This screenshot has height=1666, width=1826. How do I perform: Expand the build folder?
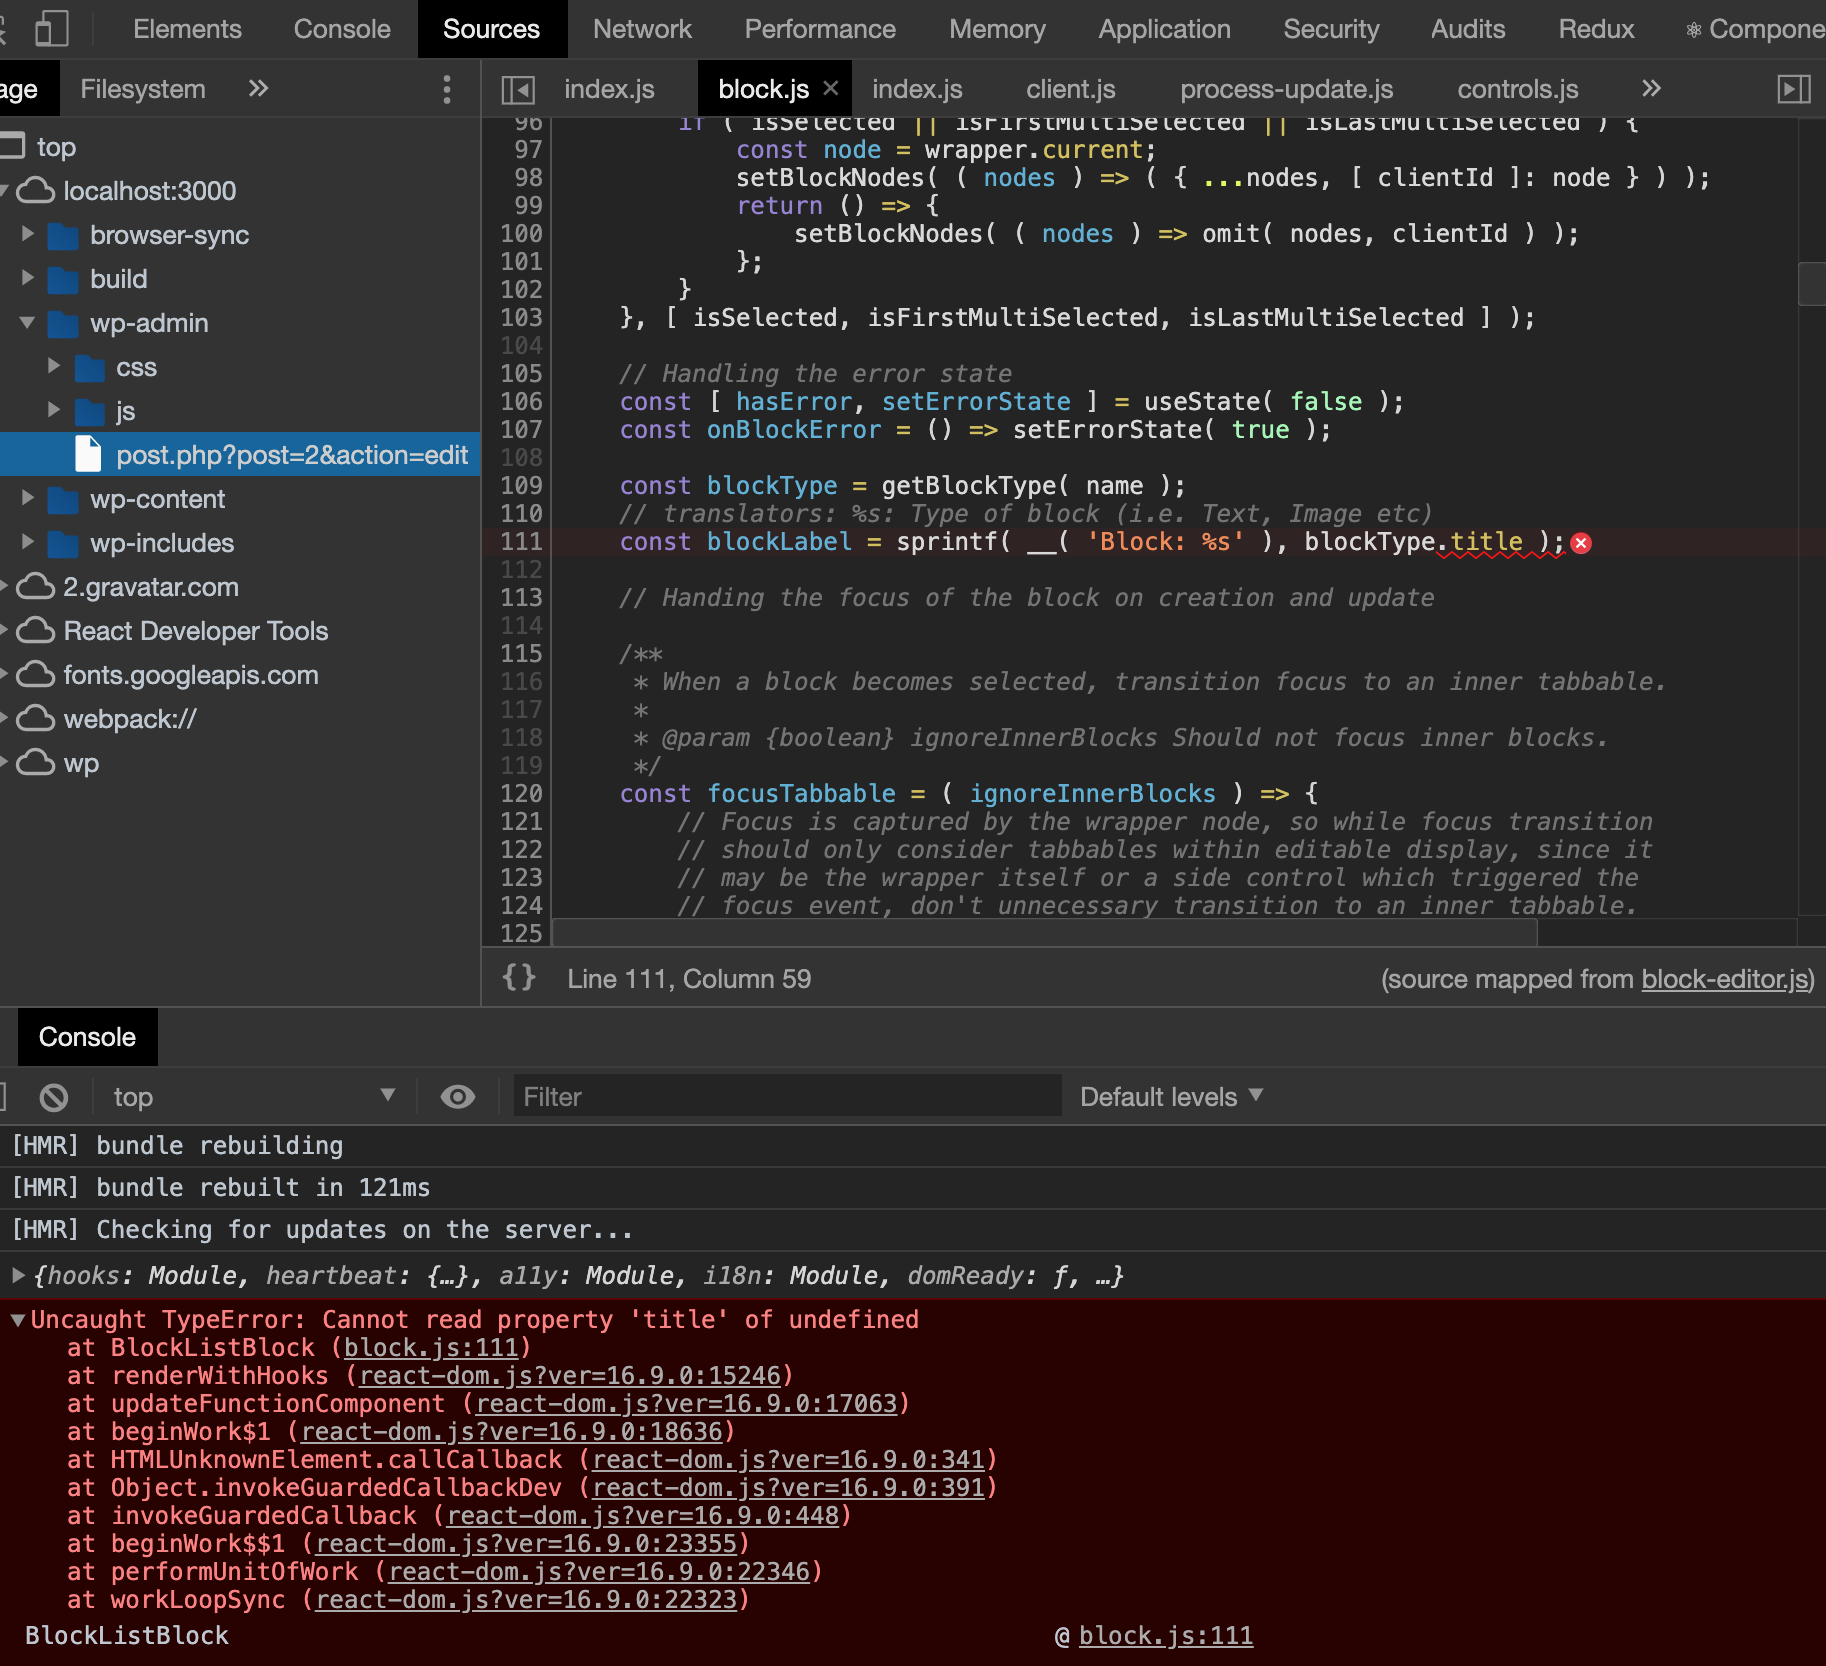coord(28,278)
